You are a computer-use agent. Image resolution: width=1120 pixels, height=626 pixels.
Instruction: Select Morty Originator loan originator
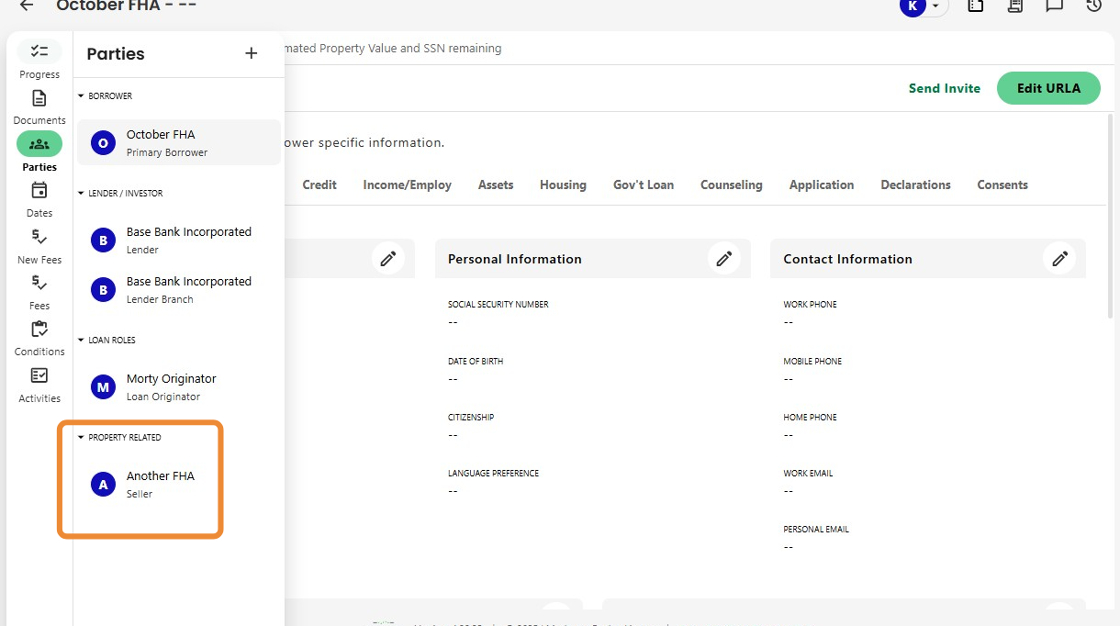pos(170,387)
